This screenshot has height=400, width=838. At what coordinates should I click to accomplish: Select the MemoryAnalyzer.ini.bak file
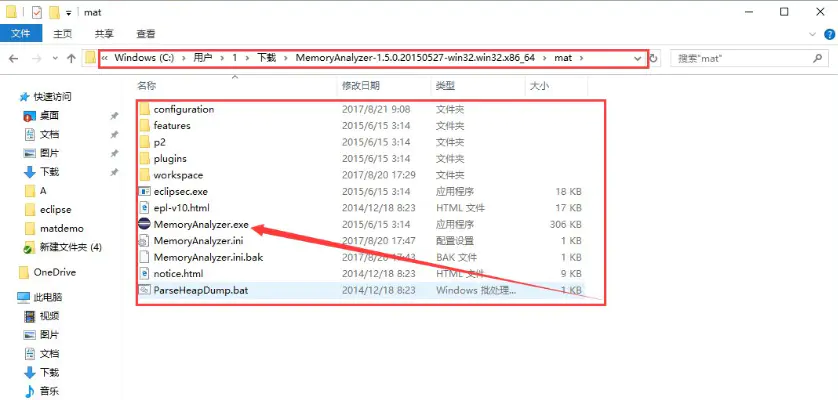coord(208,257)
